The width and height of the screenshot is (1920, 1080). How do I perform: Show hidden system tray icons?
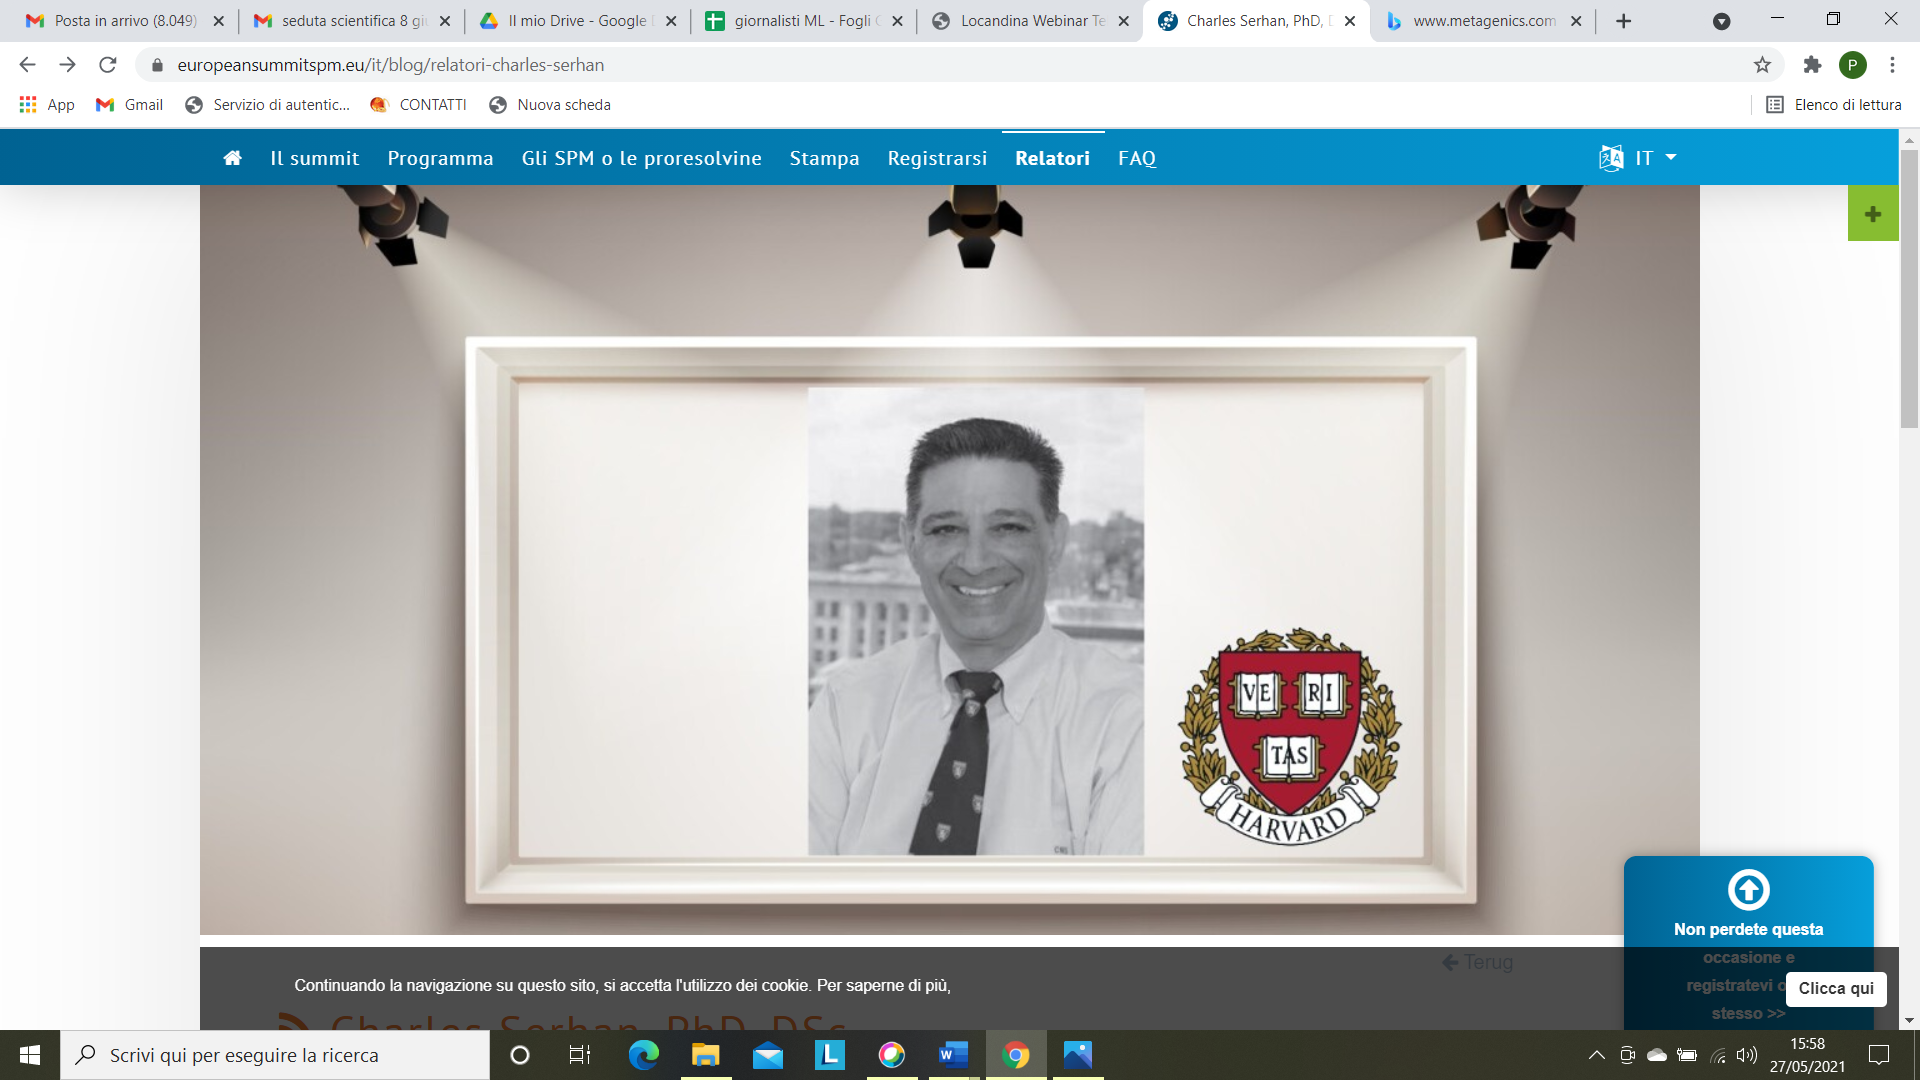coord(1596,1055)
